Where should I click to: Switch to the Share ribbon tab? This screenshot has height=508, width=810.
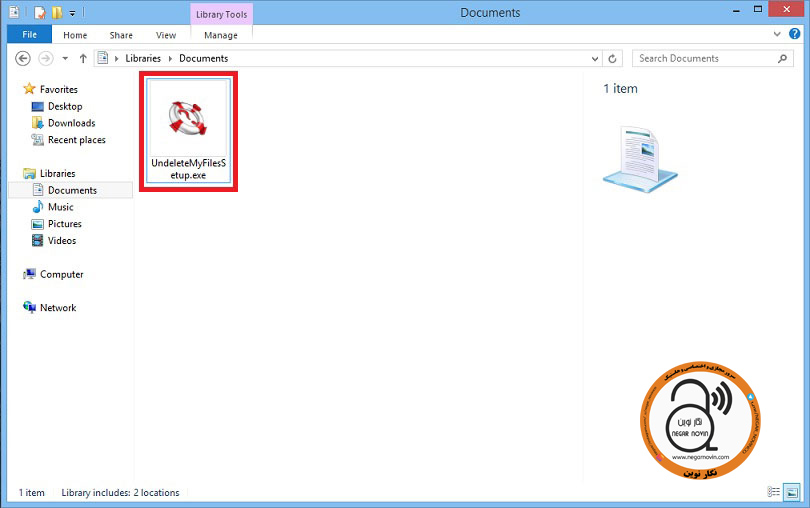tap(121, 35)
